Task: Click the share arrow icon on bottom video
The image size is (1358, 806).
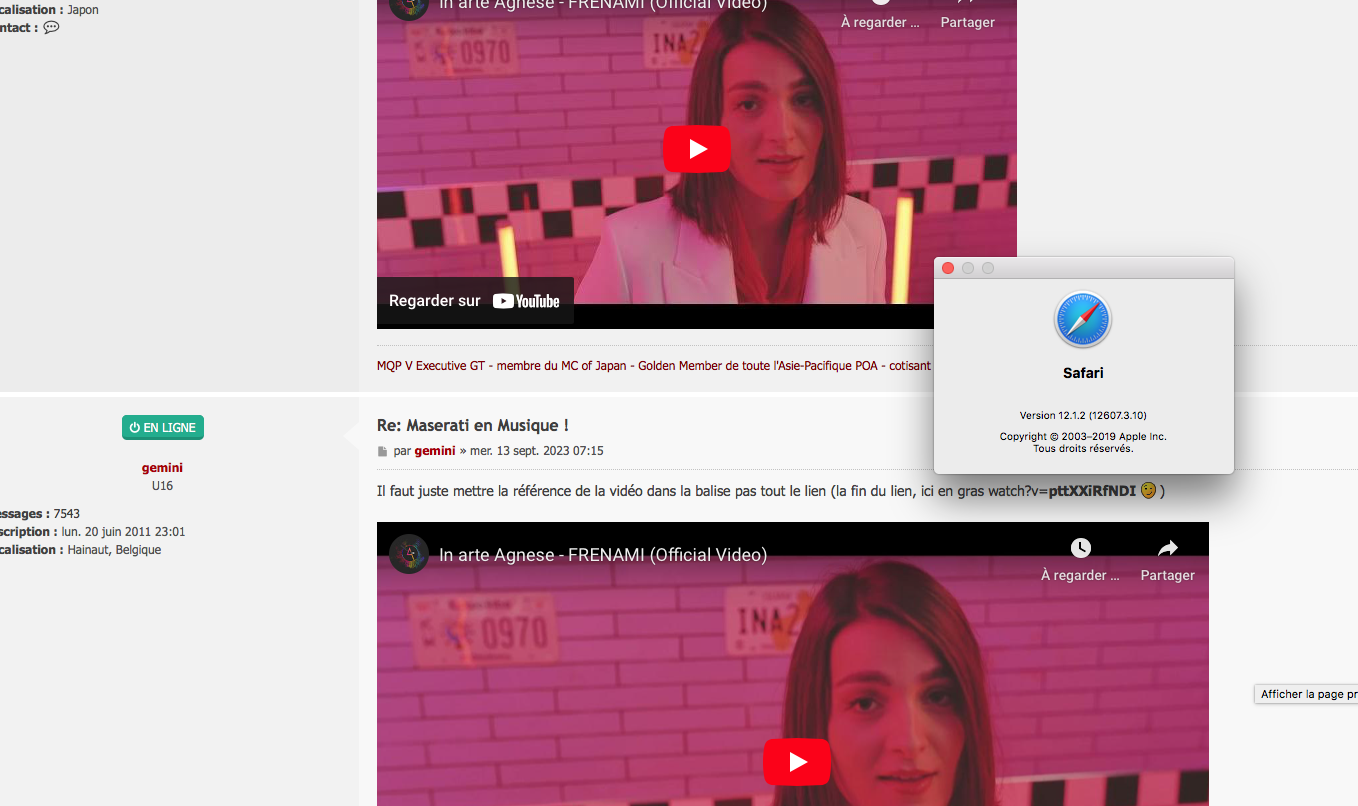Action: [1168, 548]
